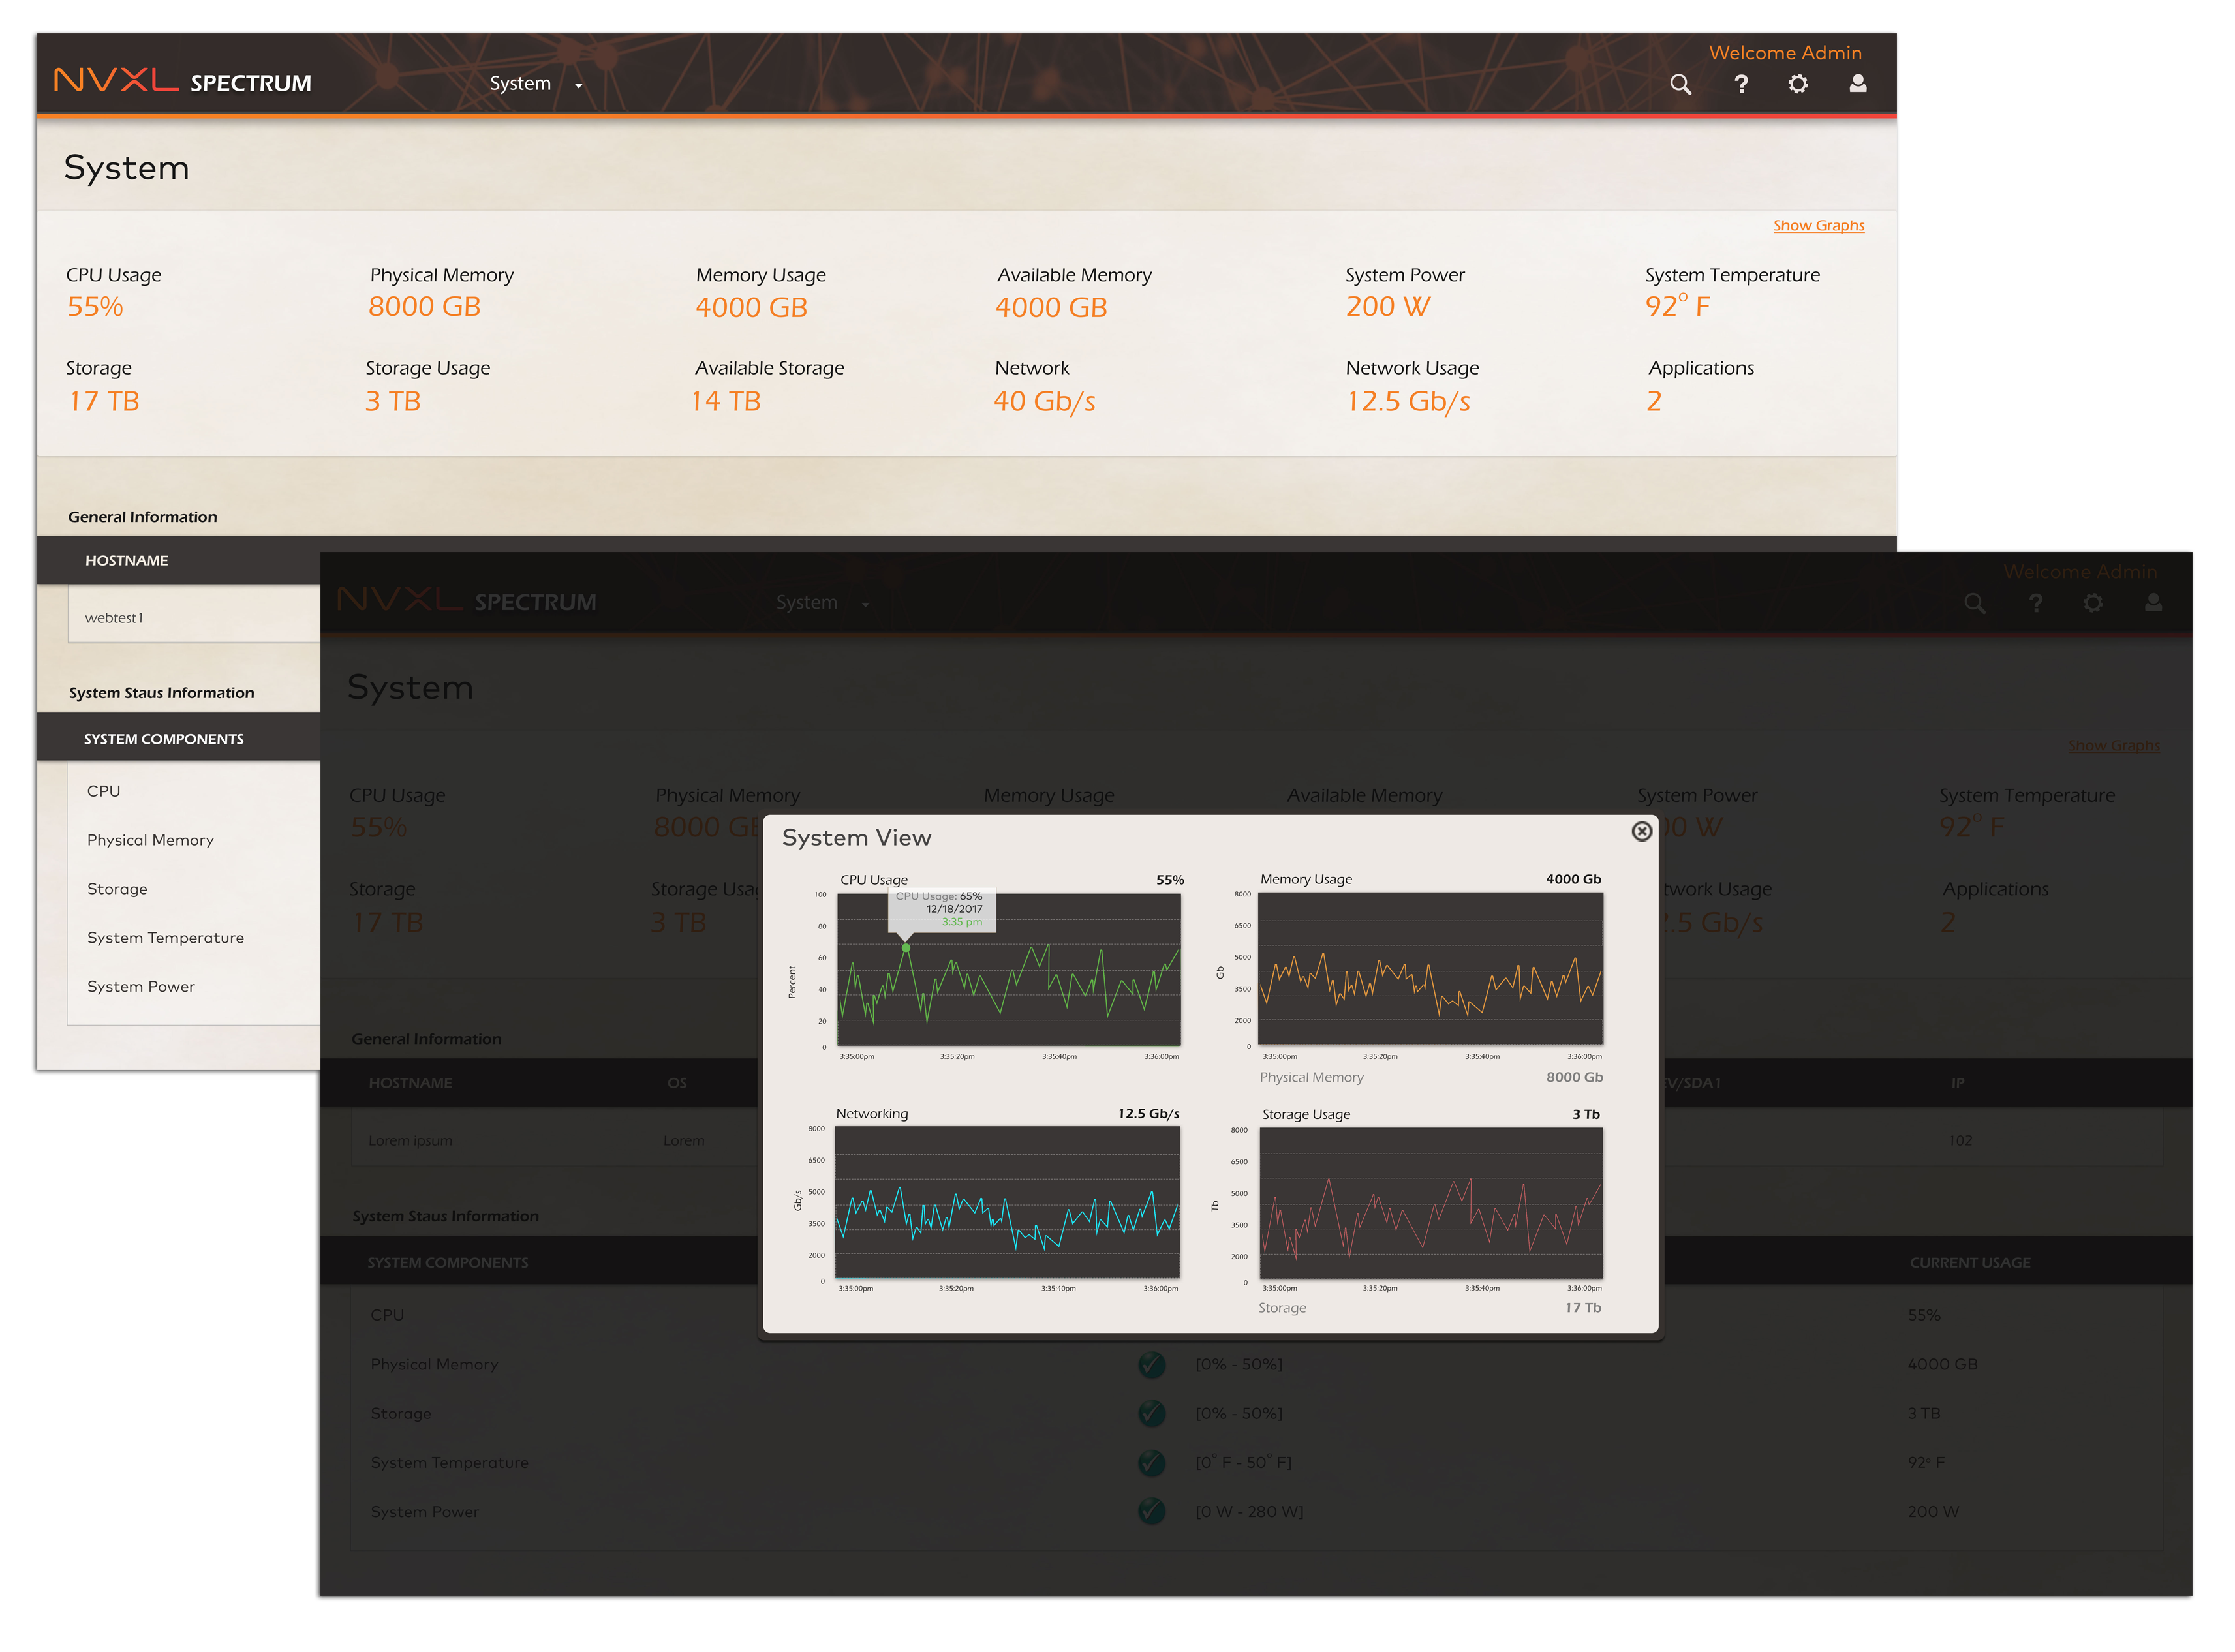Click [0 W - 280 W] range text

(x=1249, y=1511)
